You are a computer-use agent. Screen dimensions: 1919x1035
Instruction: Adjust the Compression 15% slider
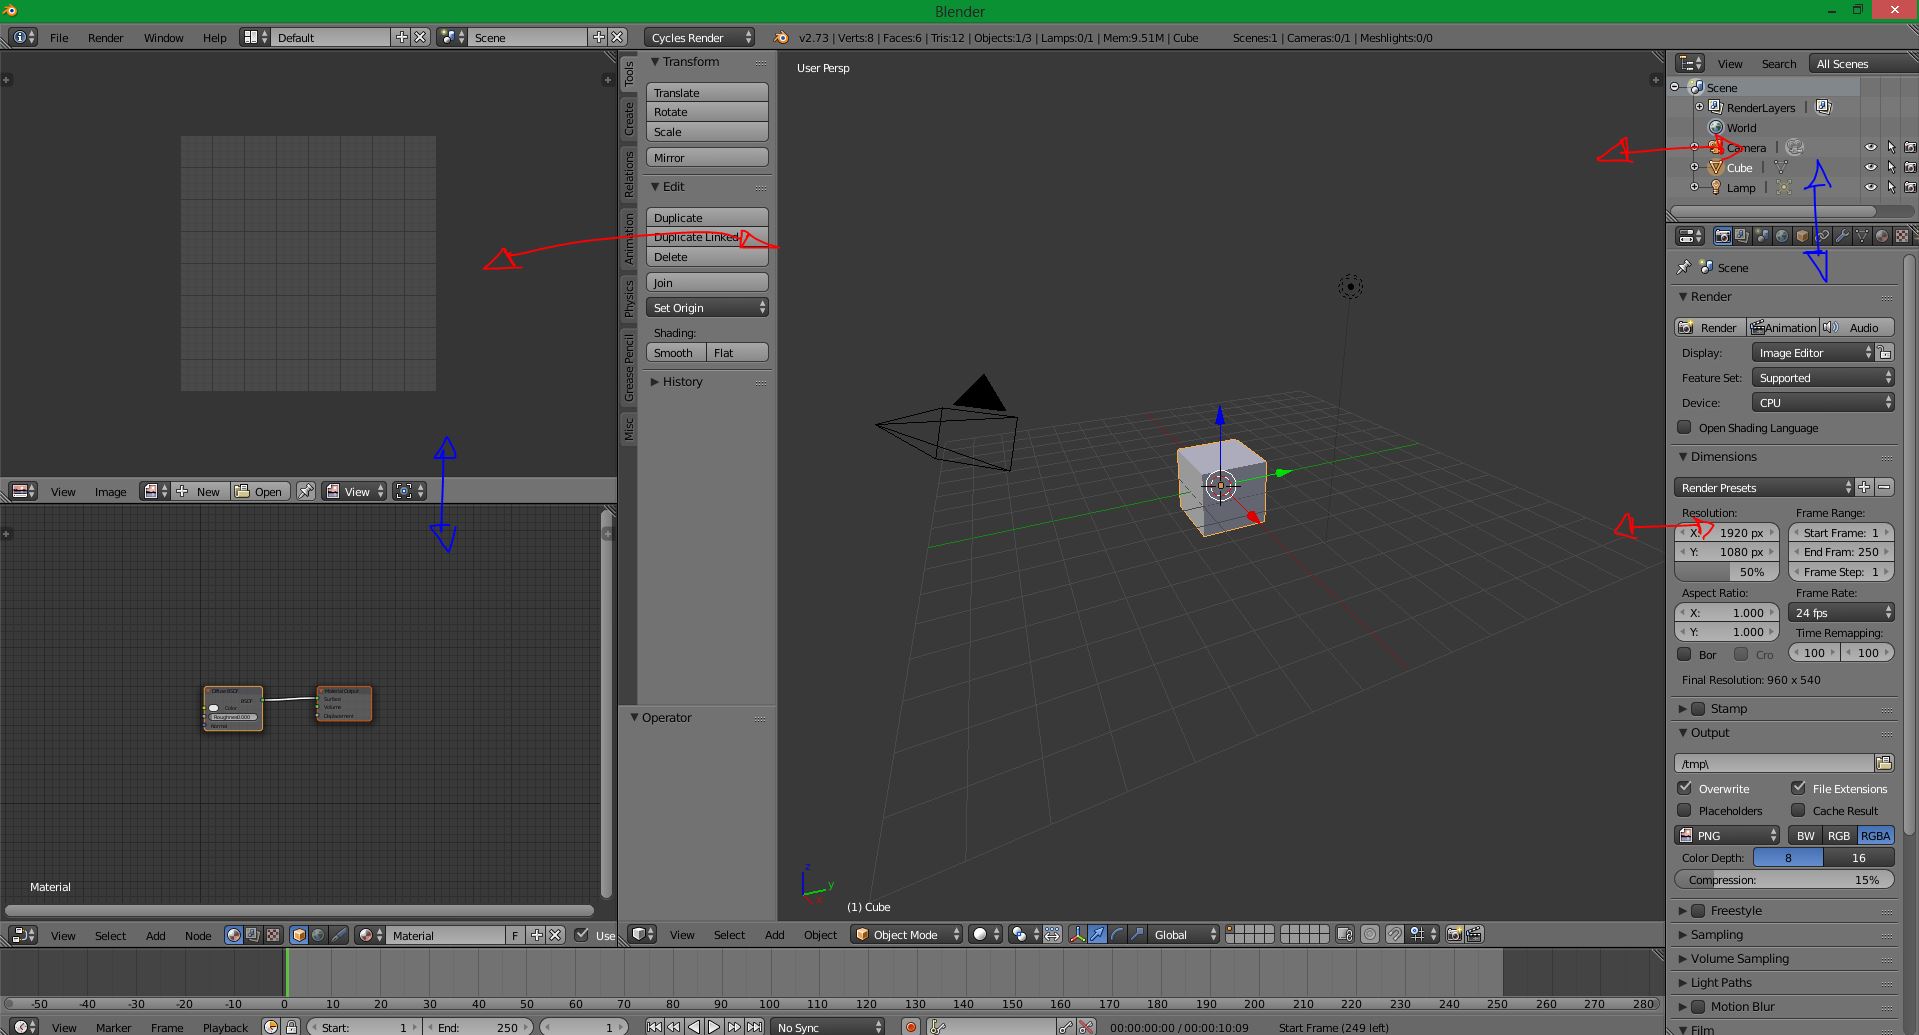1784,880
